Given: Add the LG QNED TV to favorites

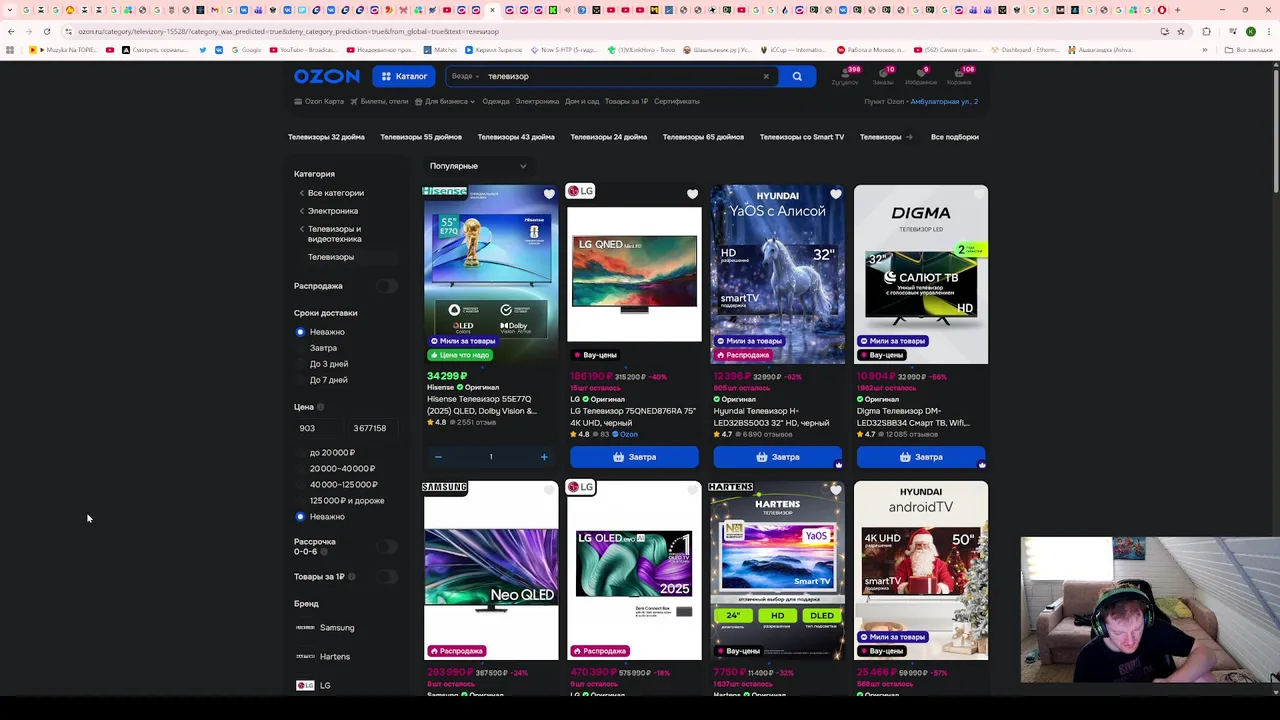Looking at the screenshot, I should [692, 195].
